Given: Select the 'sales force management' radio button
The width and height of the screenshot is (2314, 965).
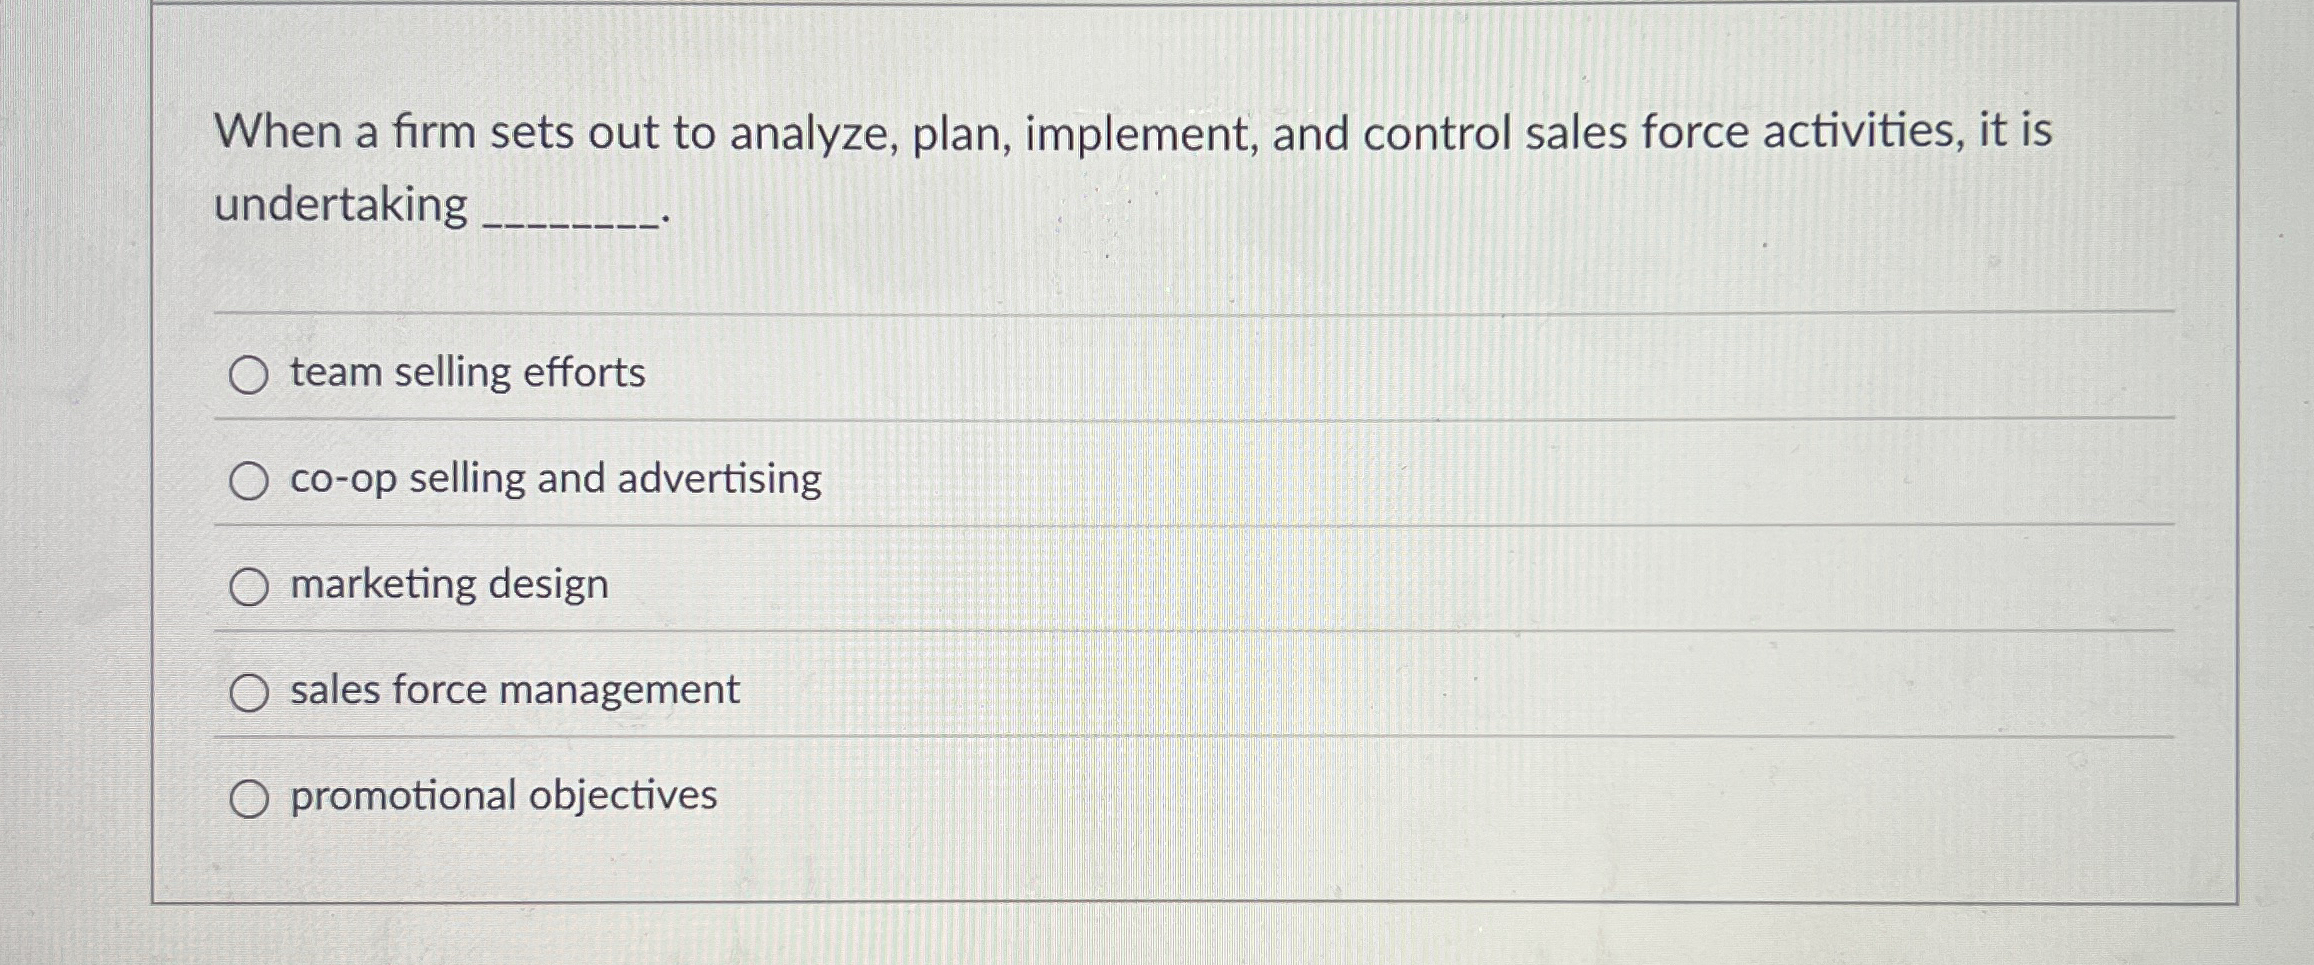Looking at the screenshot, I should click(250, 690).
